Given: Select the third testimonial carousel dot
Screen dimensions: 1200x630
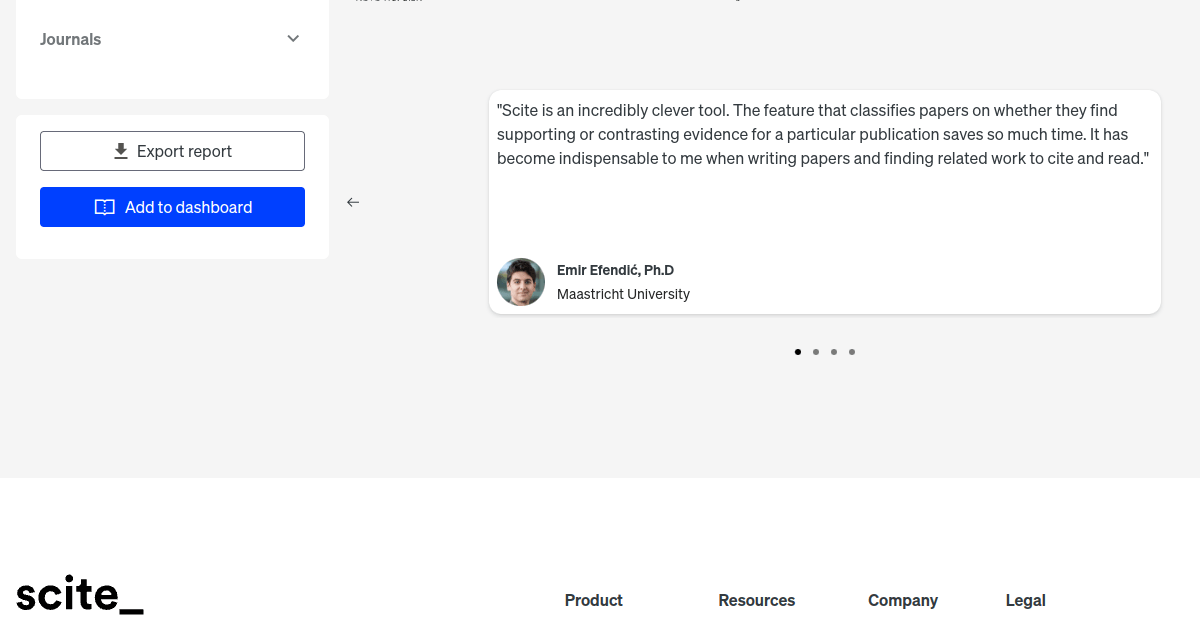Looking at the screenshot, I should click(834, 352).
